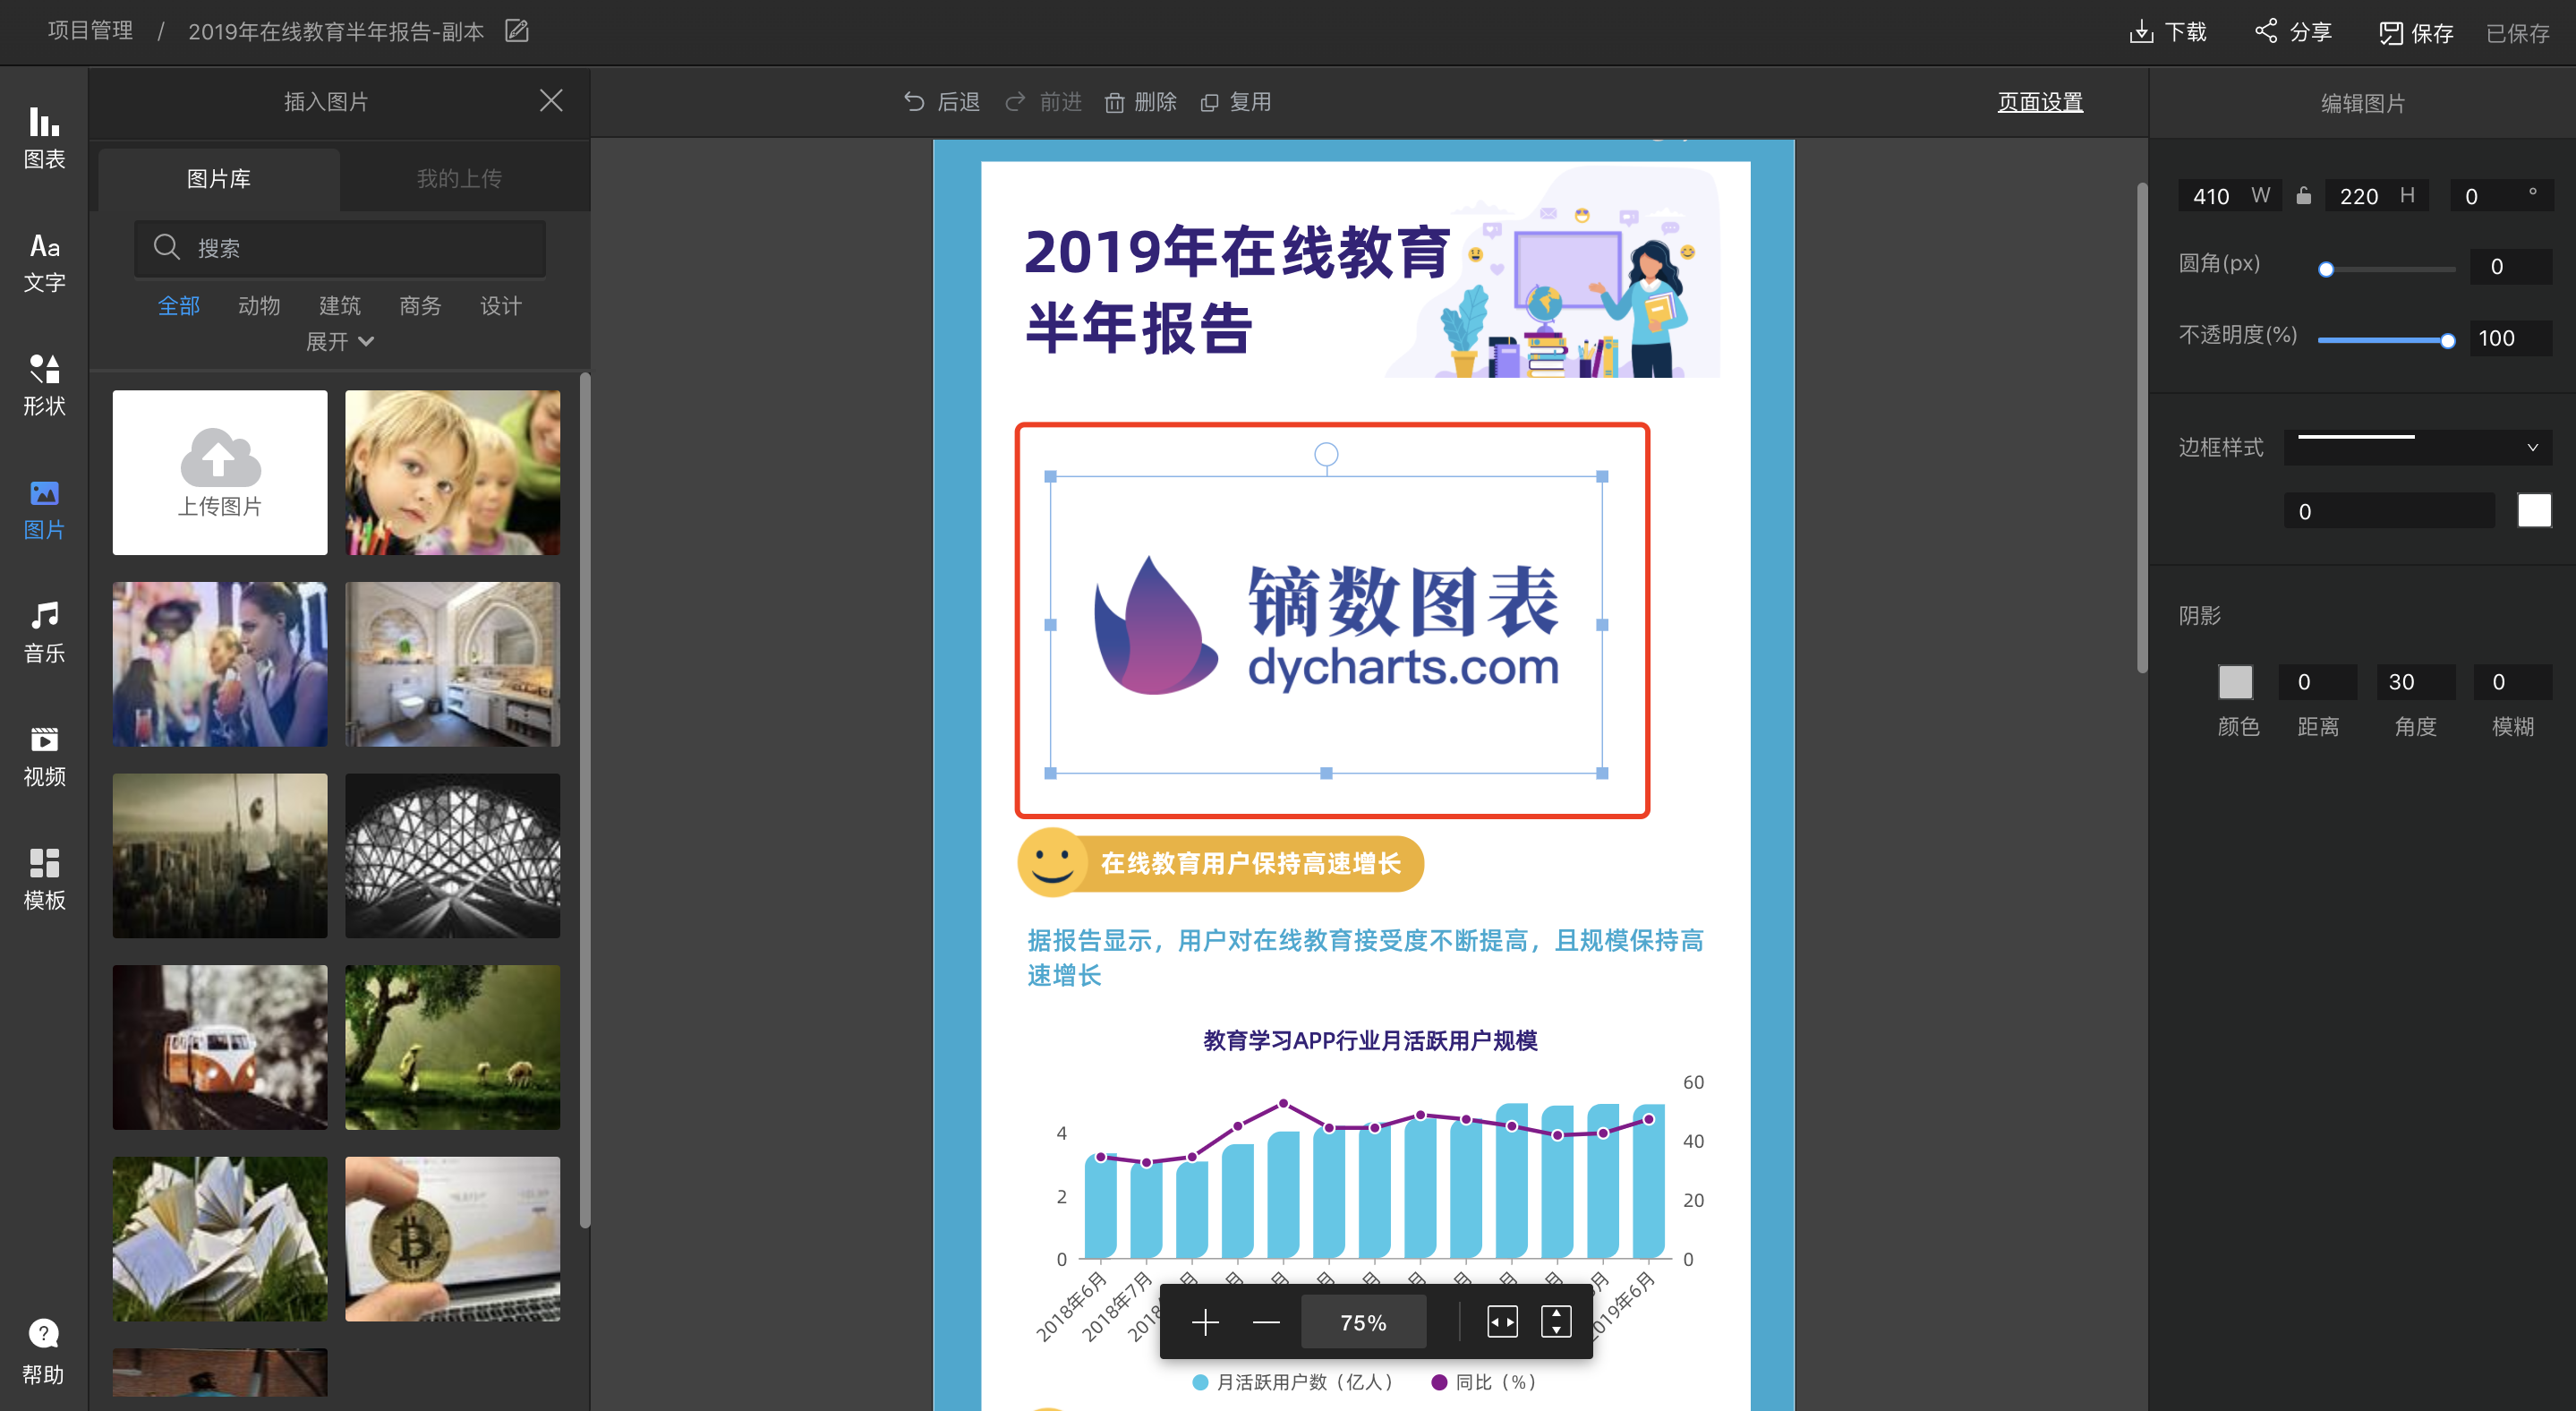Image resolution: width=2576 pixels, height=1411 pixels.
Task: Select the 设计 category filter
Action: pos(500,306)
